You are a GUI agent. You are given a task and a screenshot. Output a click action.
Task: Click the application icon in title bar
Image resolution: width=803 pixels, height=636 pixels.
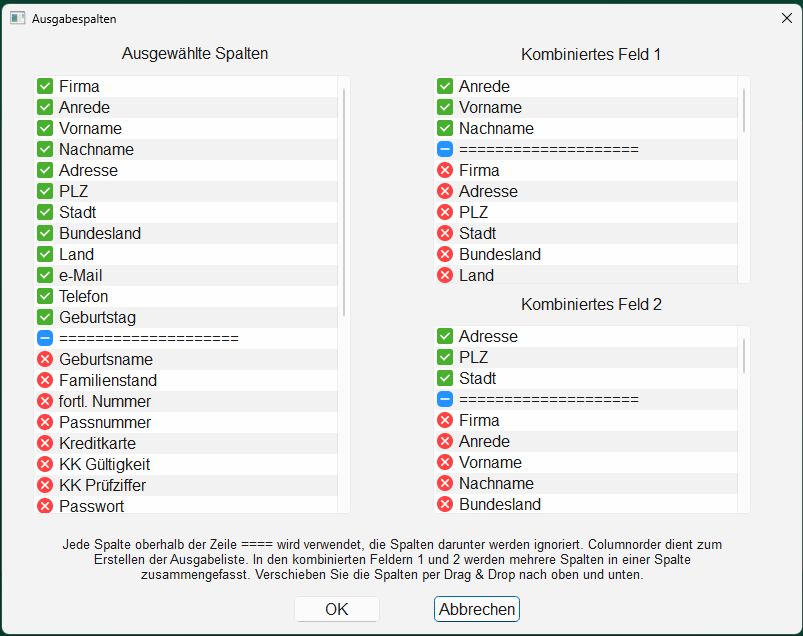[x=17, y=18]
